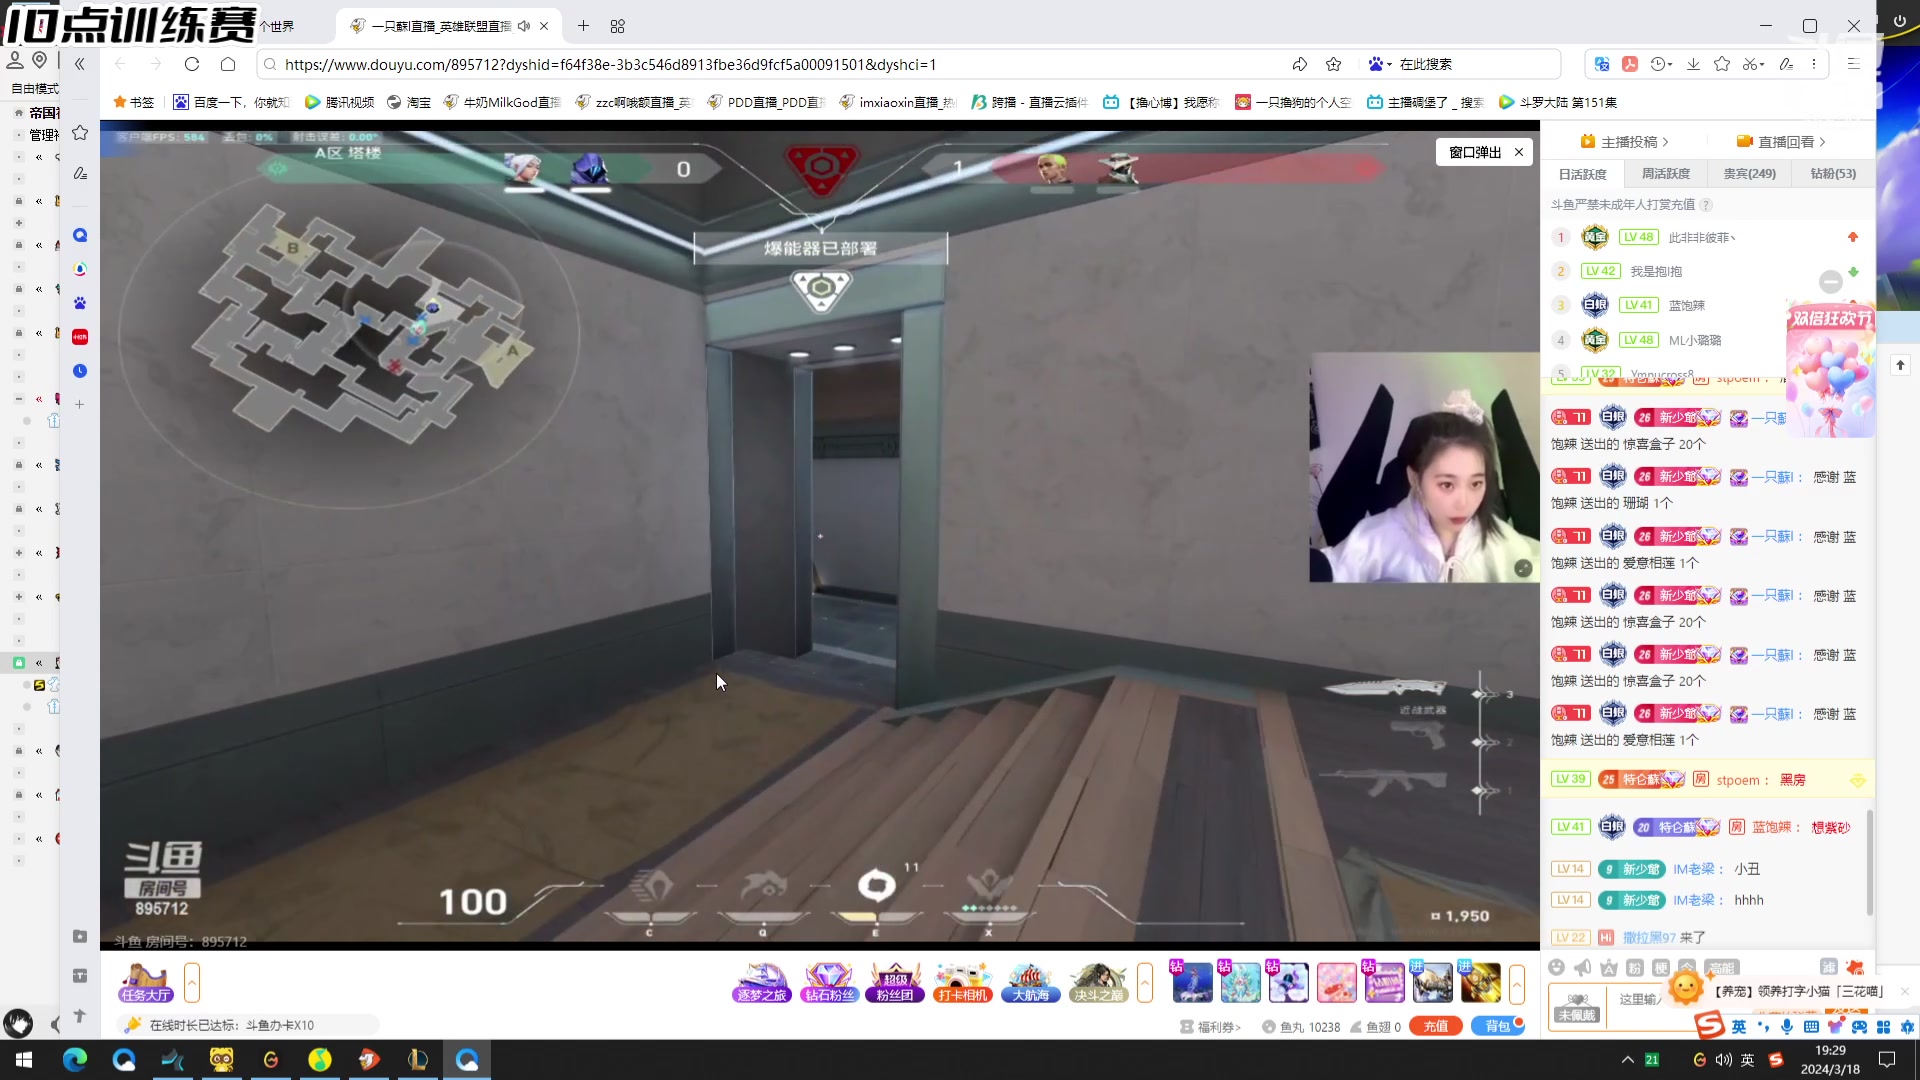Viewport: 1920px width, 1080px height.
Task: Share the page using the address bar arrow
Action: click(x=1299, y=64)
